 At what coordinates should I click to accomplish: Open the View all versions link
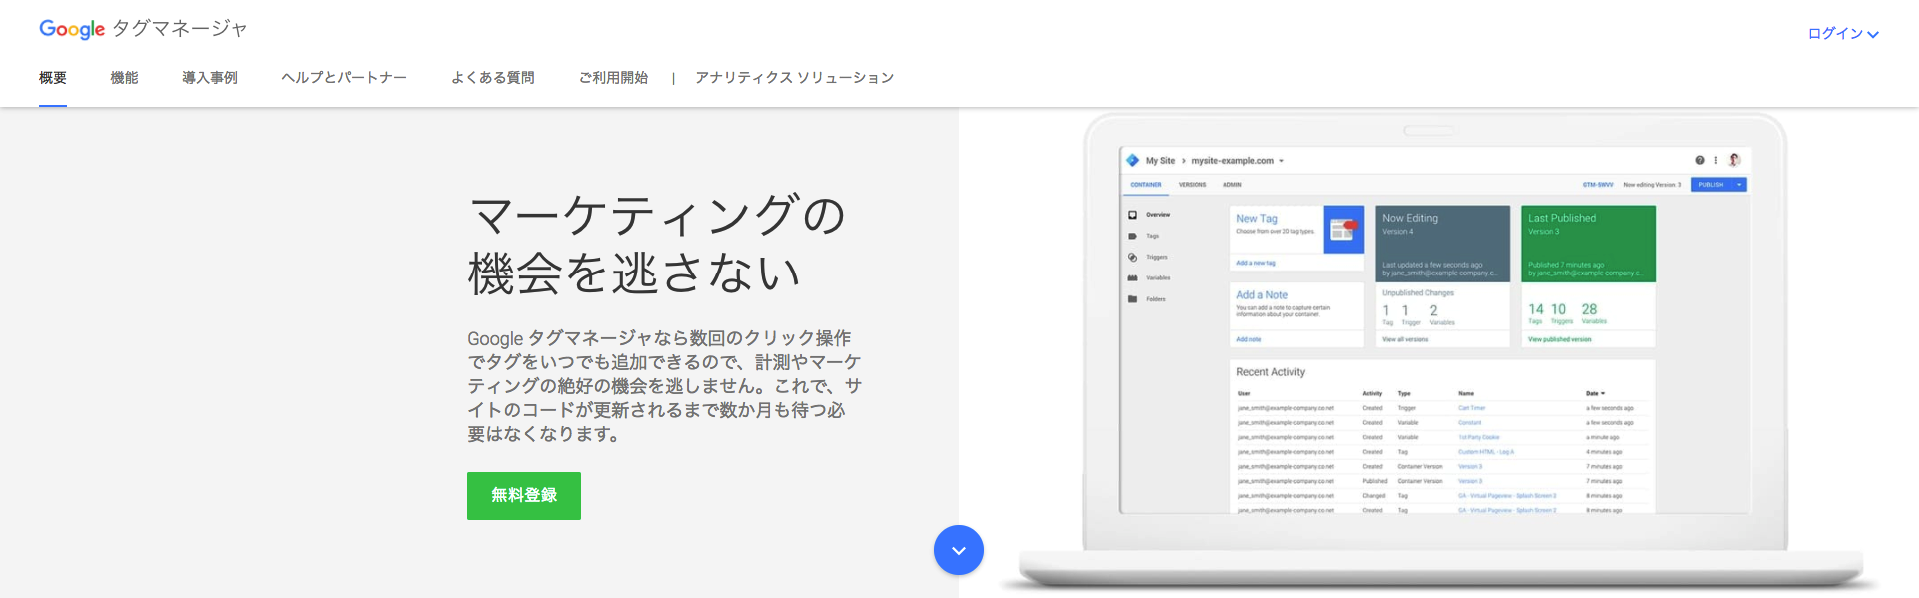tap(1405, 339)
